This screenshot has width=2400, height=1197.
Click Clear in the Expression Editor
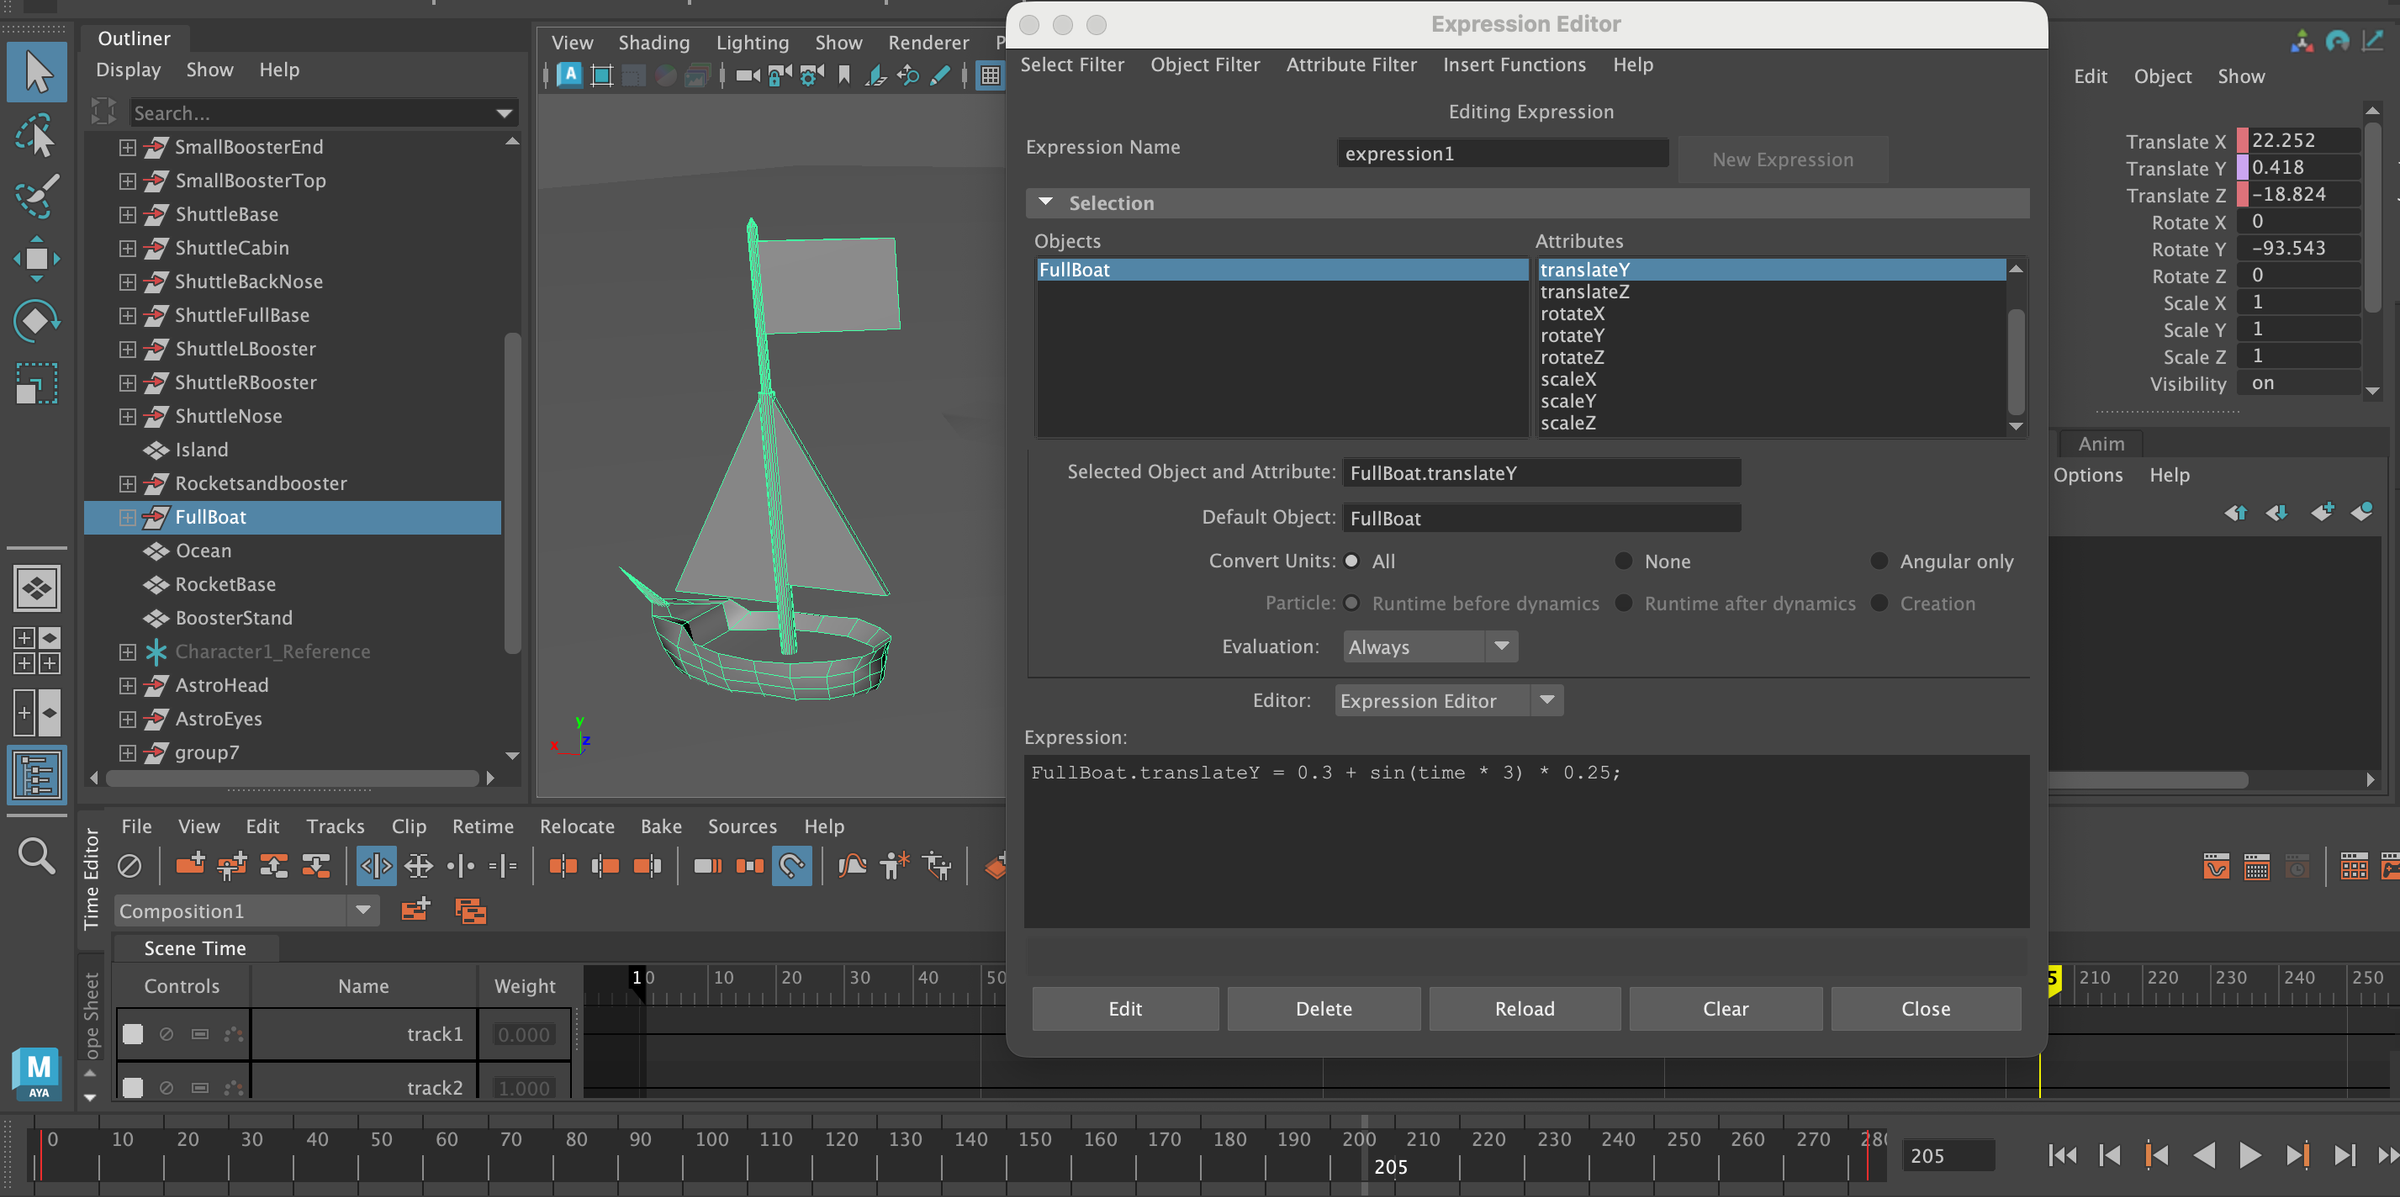click(1725, 1008)
